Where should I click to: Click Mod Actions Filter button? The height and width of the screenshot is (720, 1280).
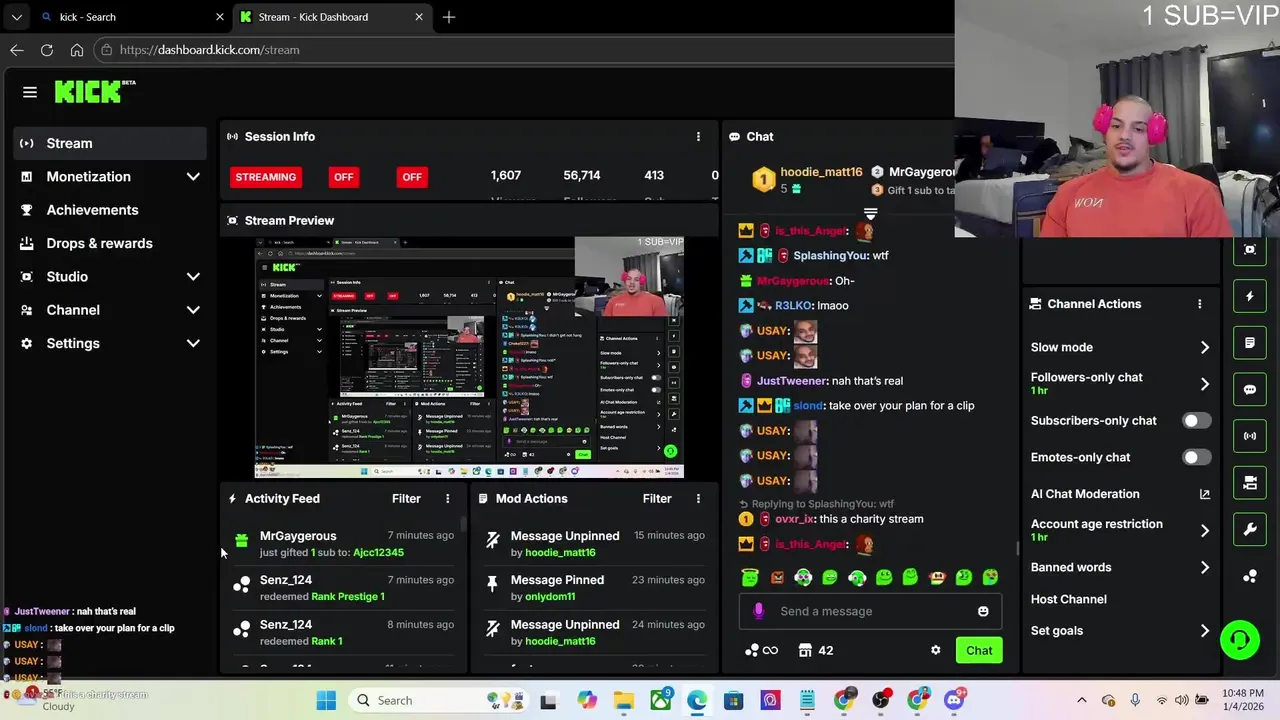pyautogui.click(x=657, y=499)
